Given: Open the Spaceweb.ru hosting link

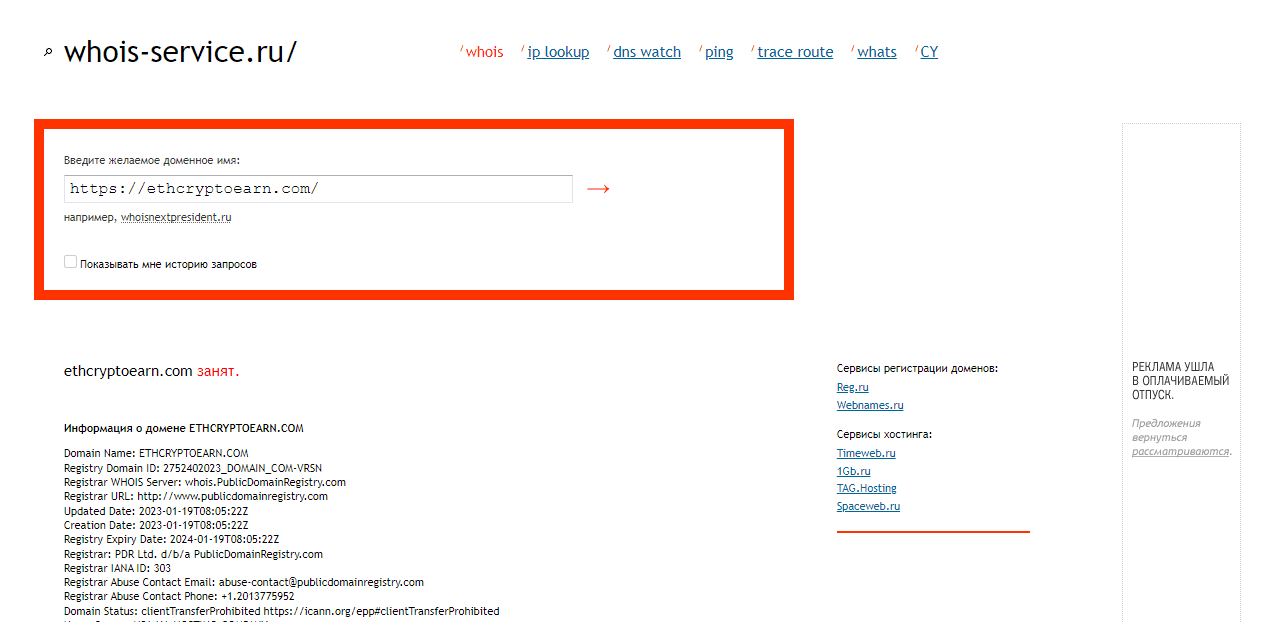Looking at the screenshot, I should (868, 506).
